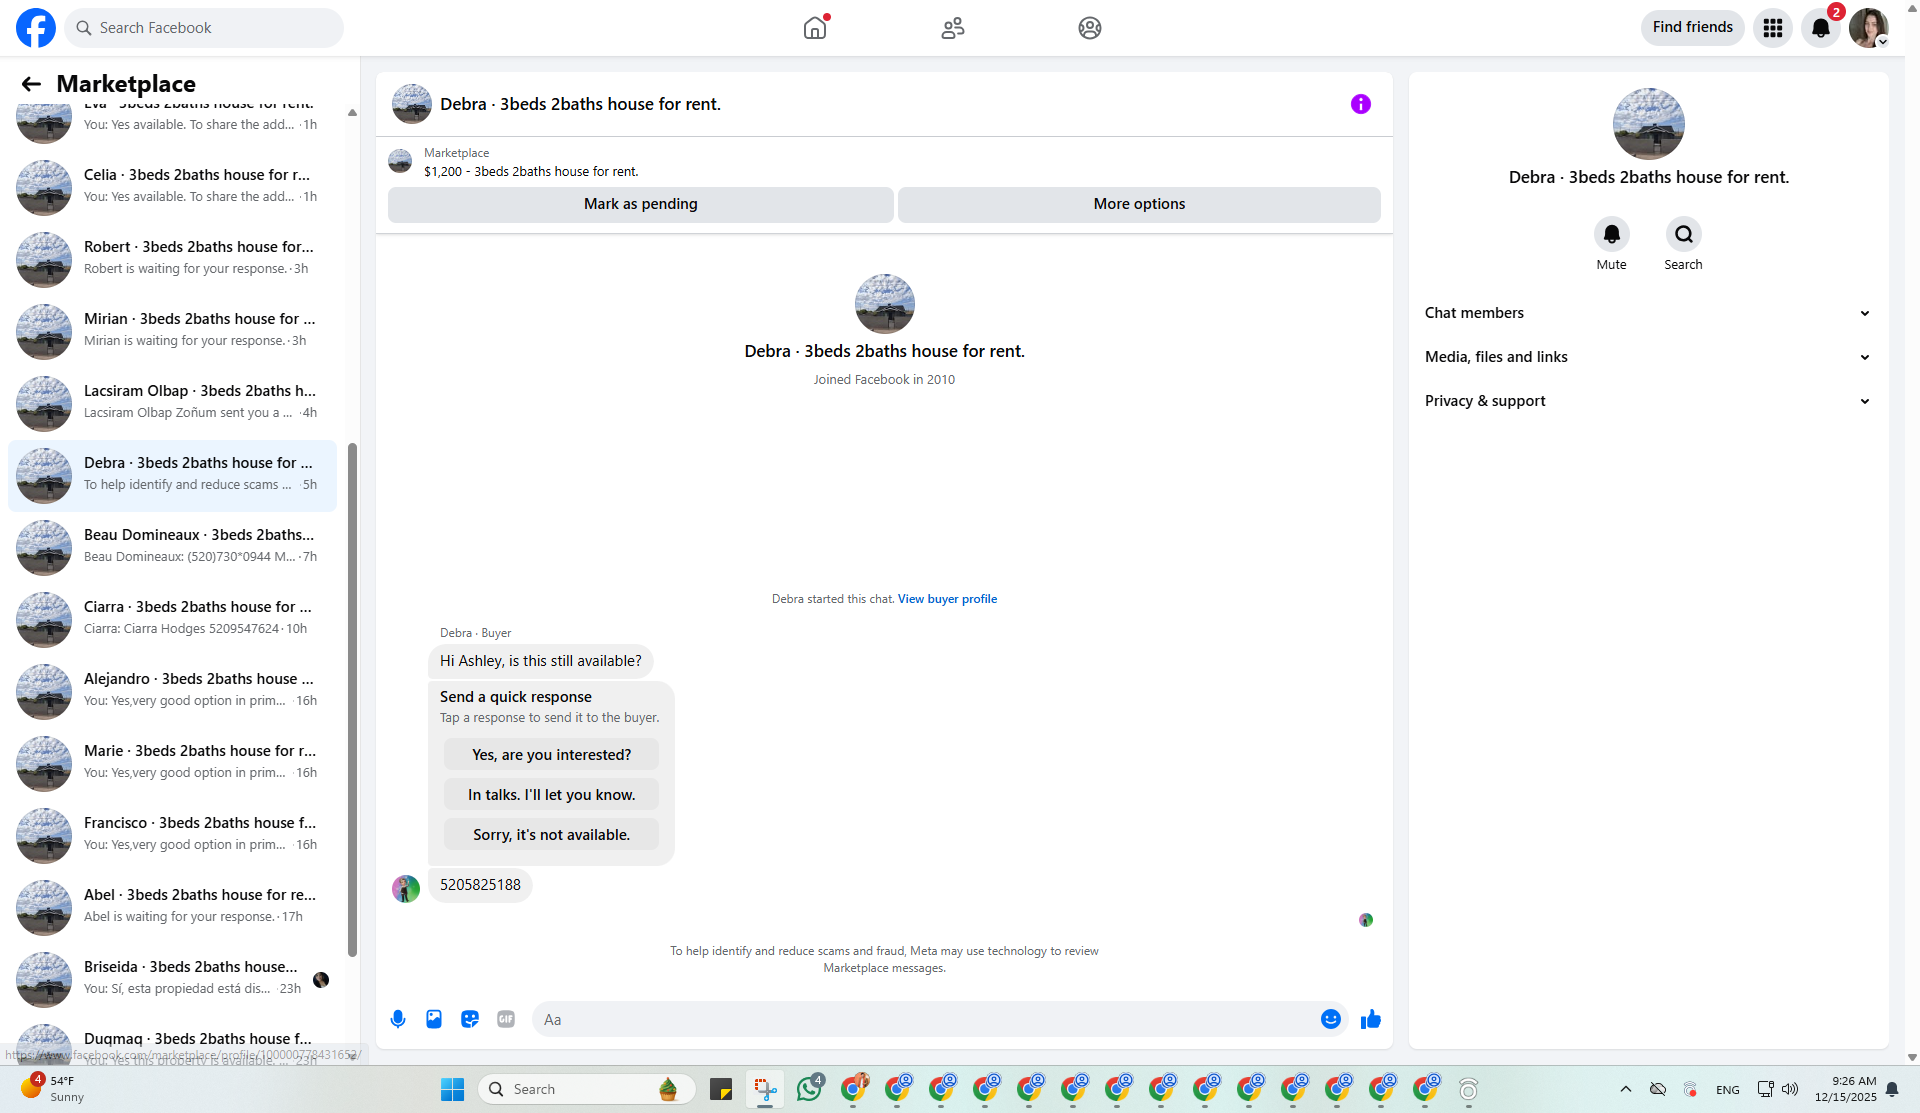Expand the Chat members section
The width and height of the screenshot is (1920, 1113).
click(1648, 313)
